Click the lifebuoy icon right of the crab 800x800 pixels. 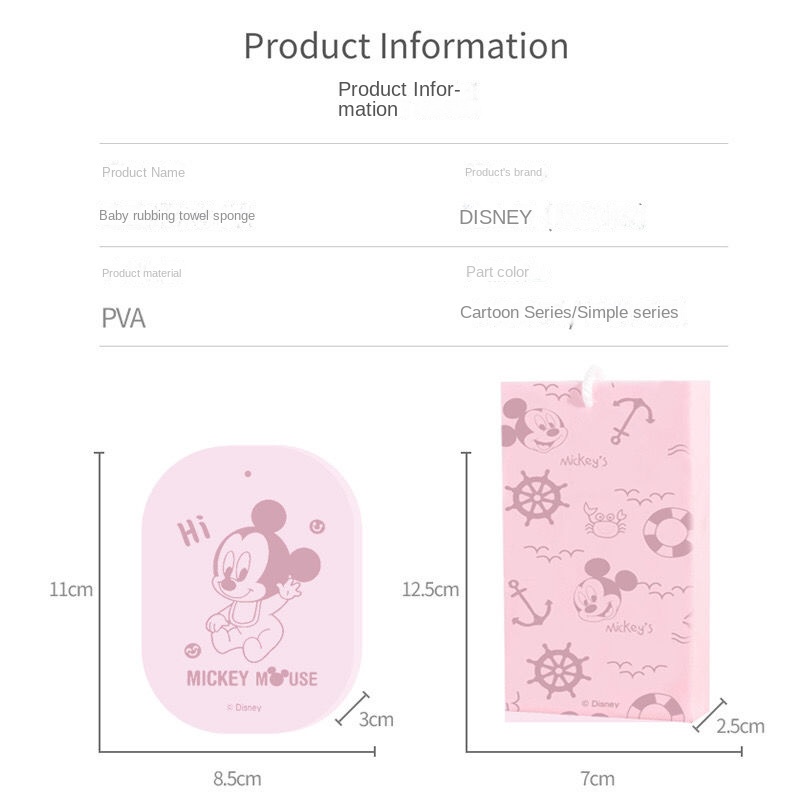coord(668,530)
